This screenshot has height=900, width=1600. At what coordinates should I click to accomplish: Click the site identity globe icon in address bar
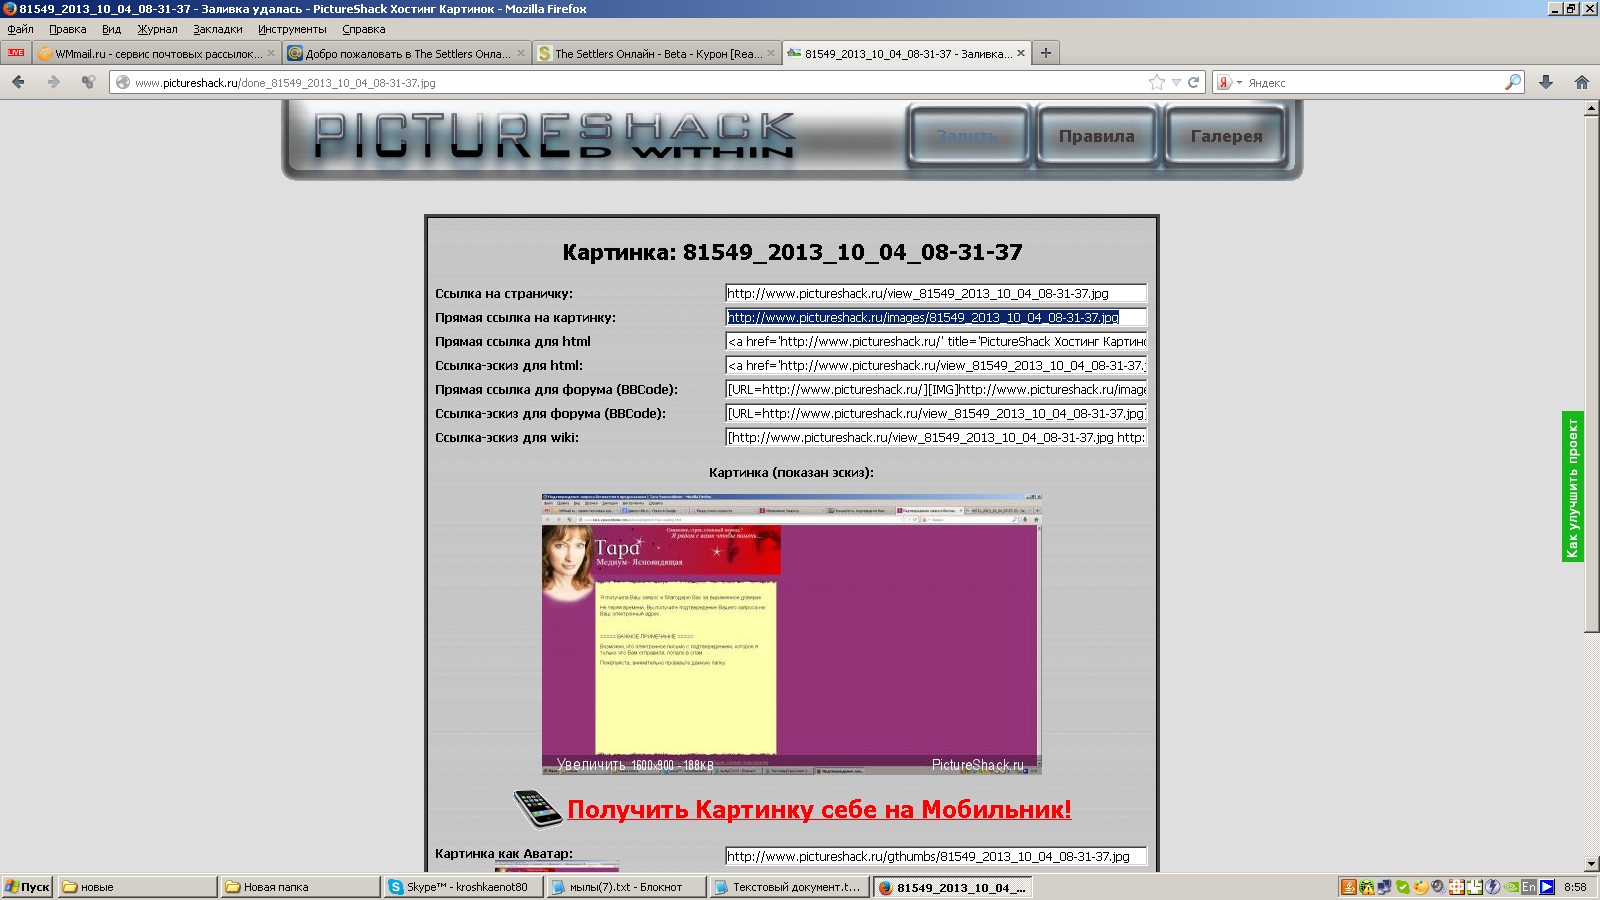tap(123, 83)
